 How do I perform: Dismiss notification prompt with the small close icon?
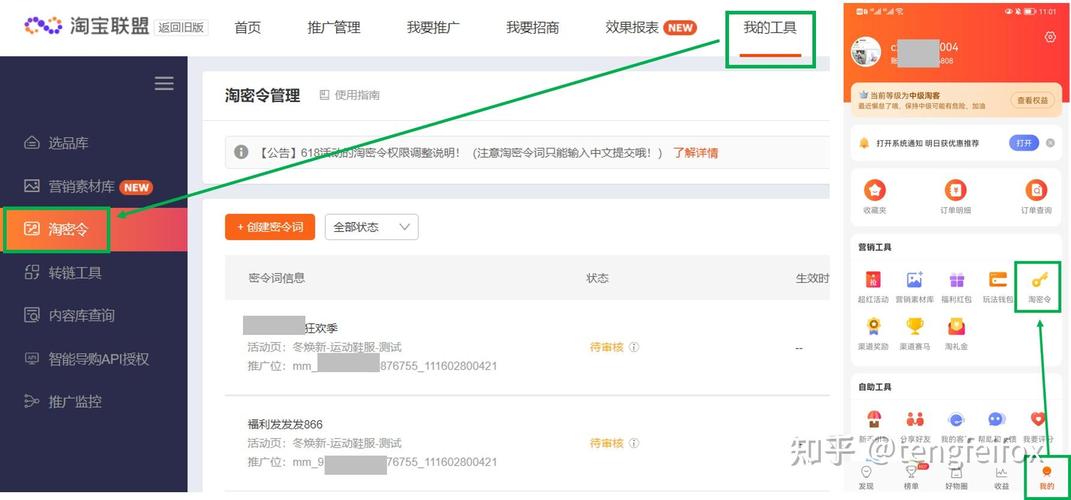[x=1050, y=143]
